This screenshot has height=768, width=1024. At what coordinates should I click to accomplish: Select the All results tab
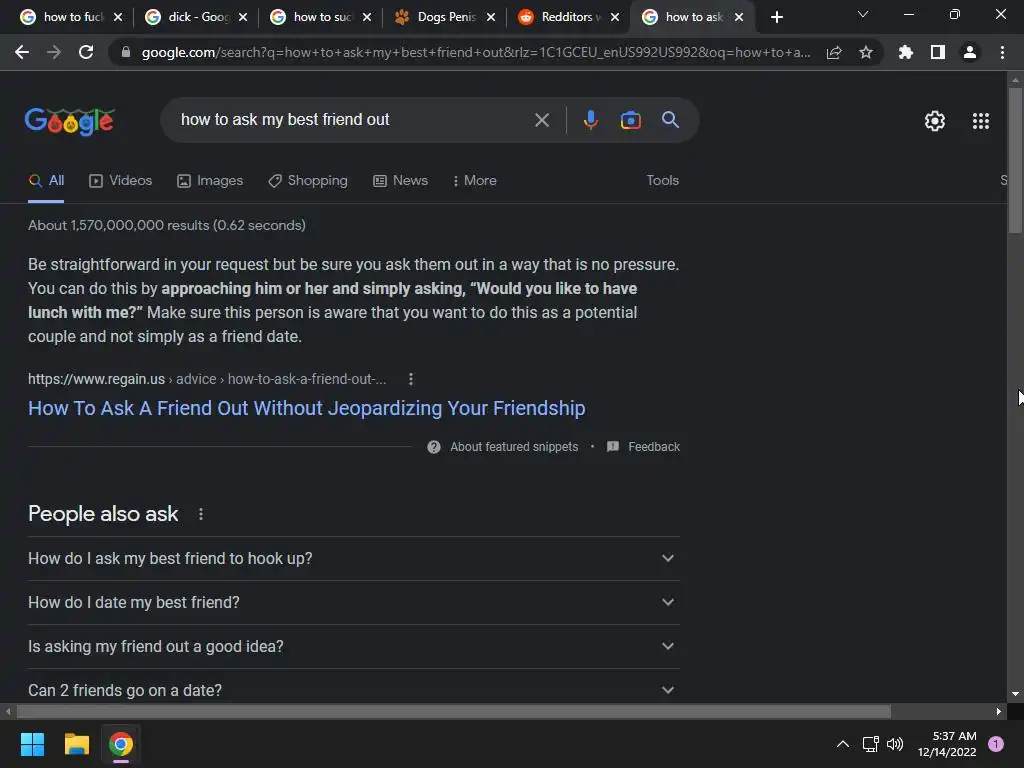point(46,181)
